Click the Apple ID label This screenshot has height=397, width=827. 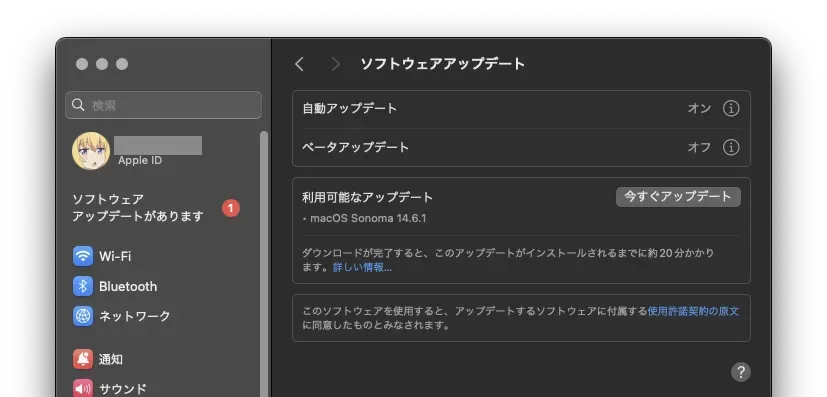pos(140,160)
